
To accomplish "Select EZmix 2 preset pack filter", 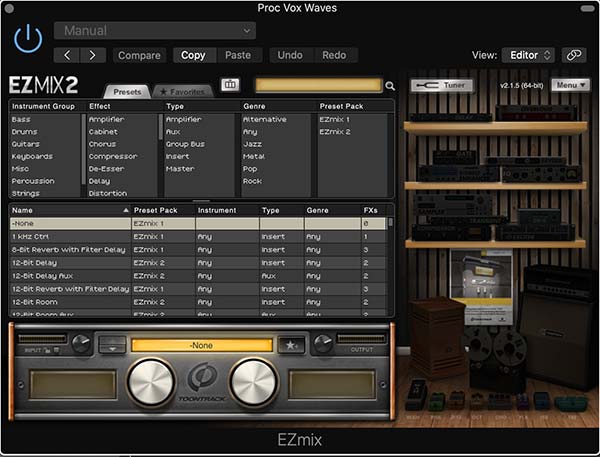I will [335, 132].
